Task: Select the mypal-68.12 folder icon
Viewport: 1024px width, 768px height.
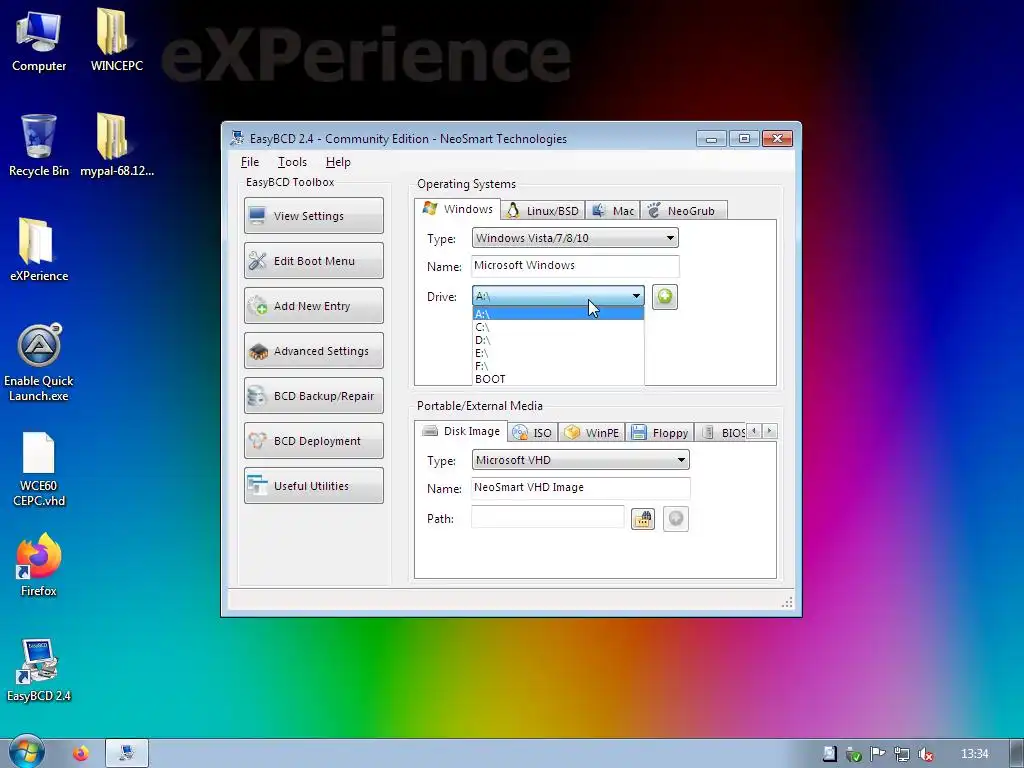Action: [x=116, y=146]
